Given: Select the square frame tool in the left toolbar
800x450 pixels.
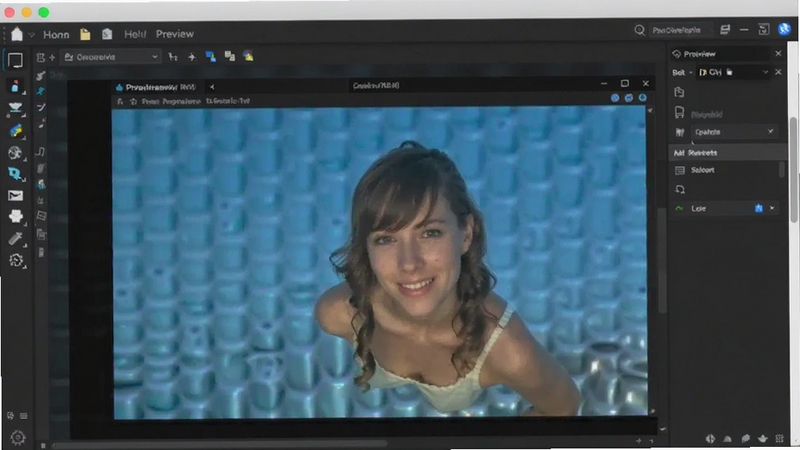Looking at the screenshot, I should point(15,60).
